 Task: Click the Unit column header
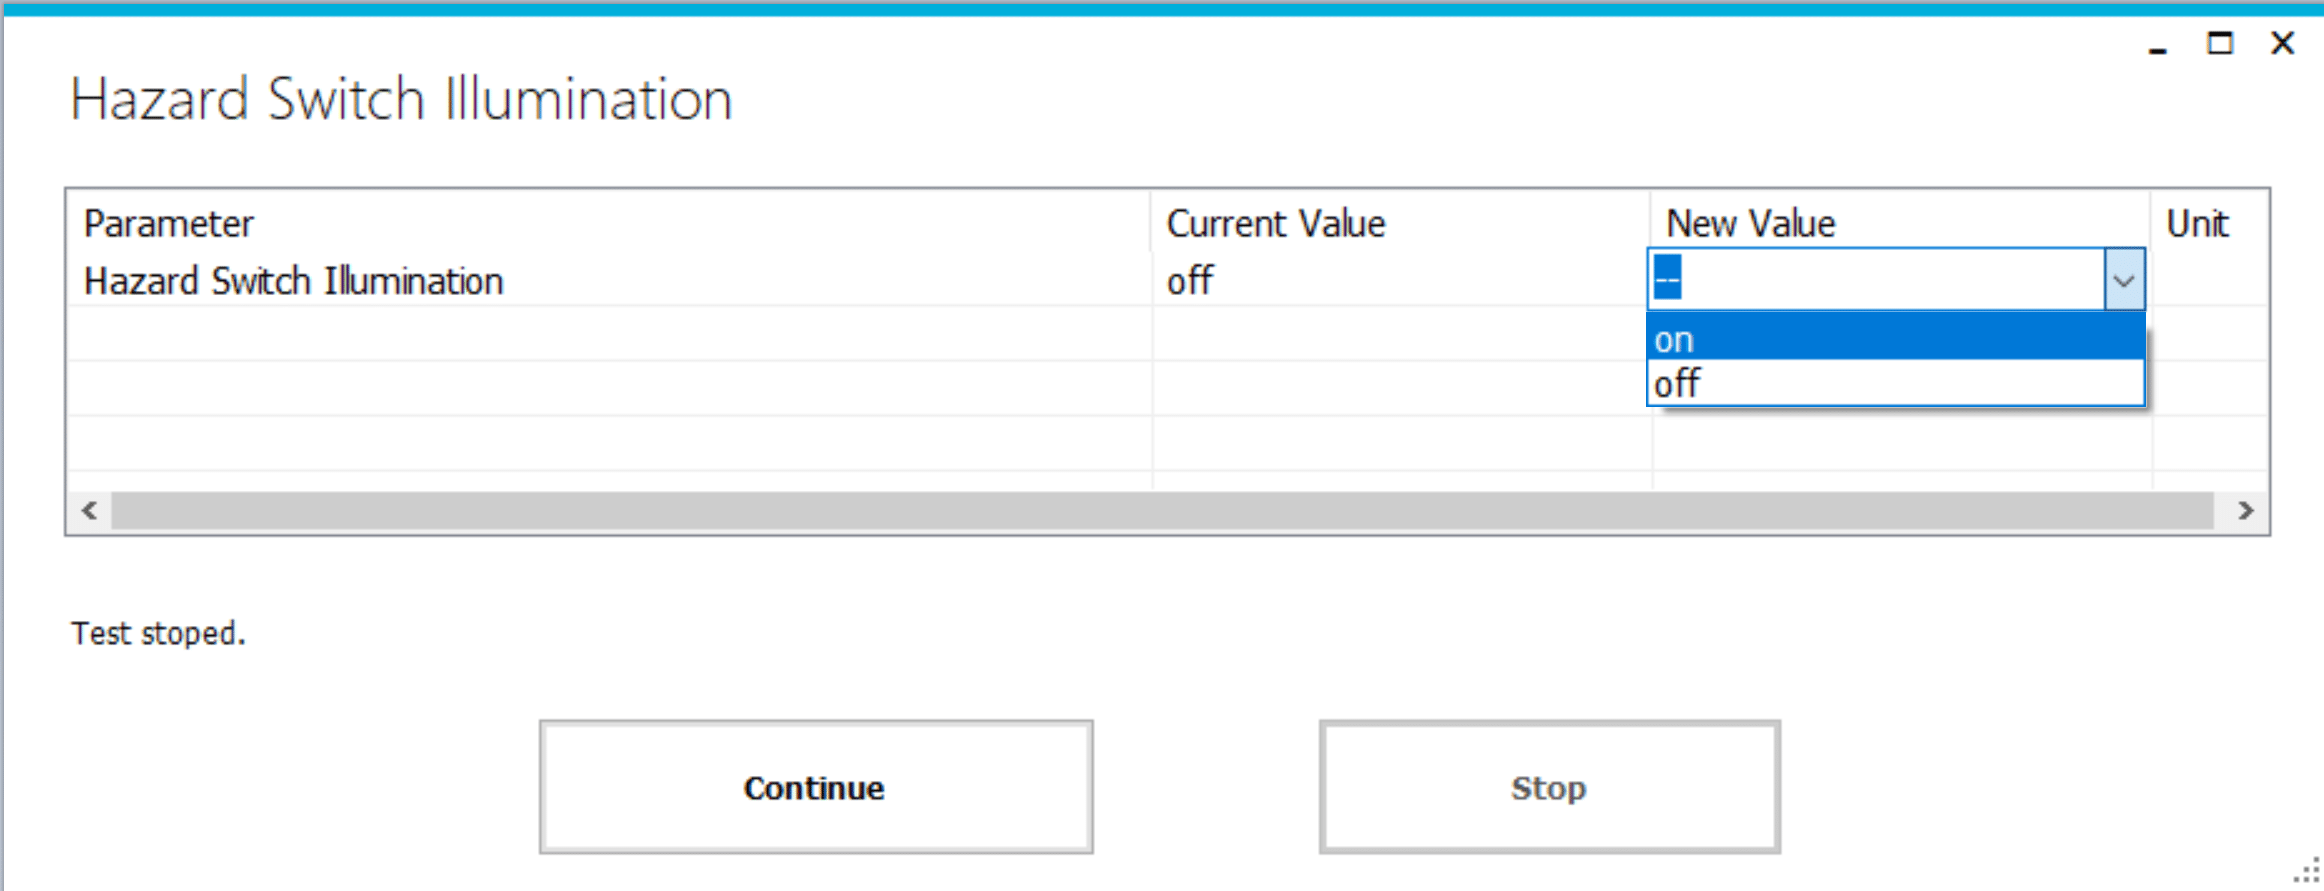(2197, 223)
